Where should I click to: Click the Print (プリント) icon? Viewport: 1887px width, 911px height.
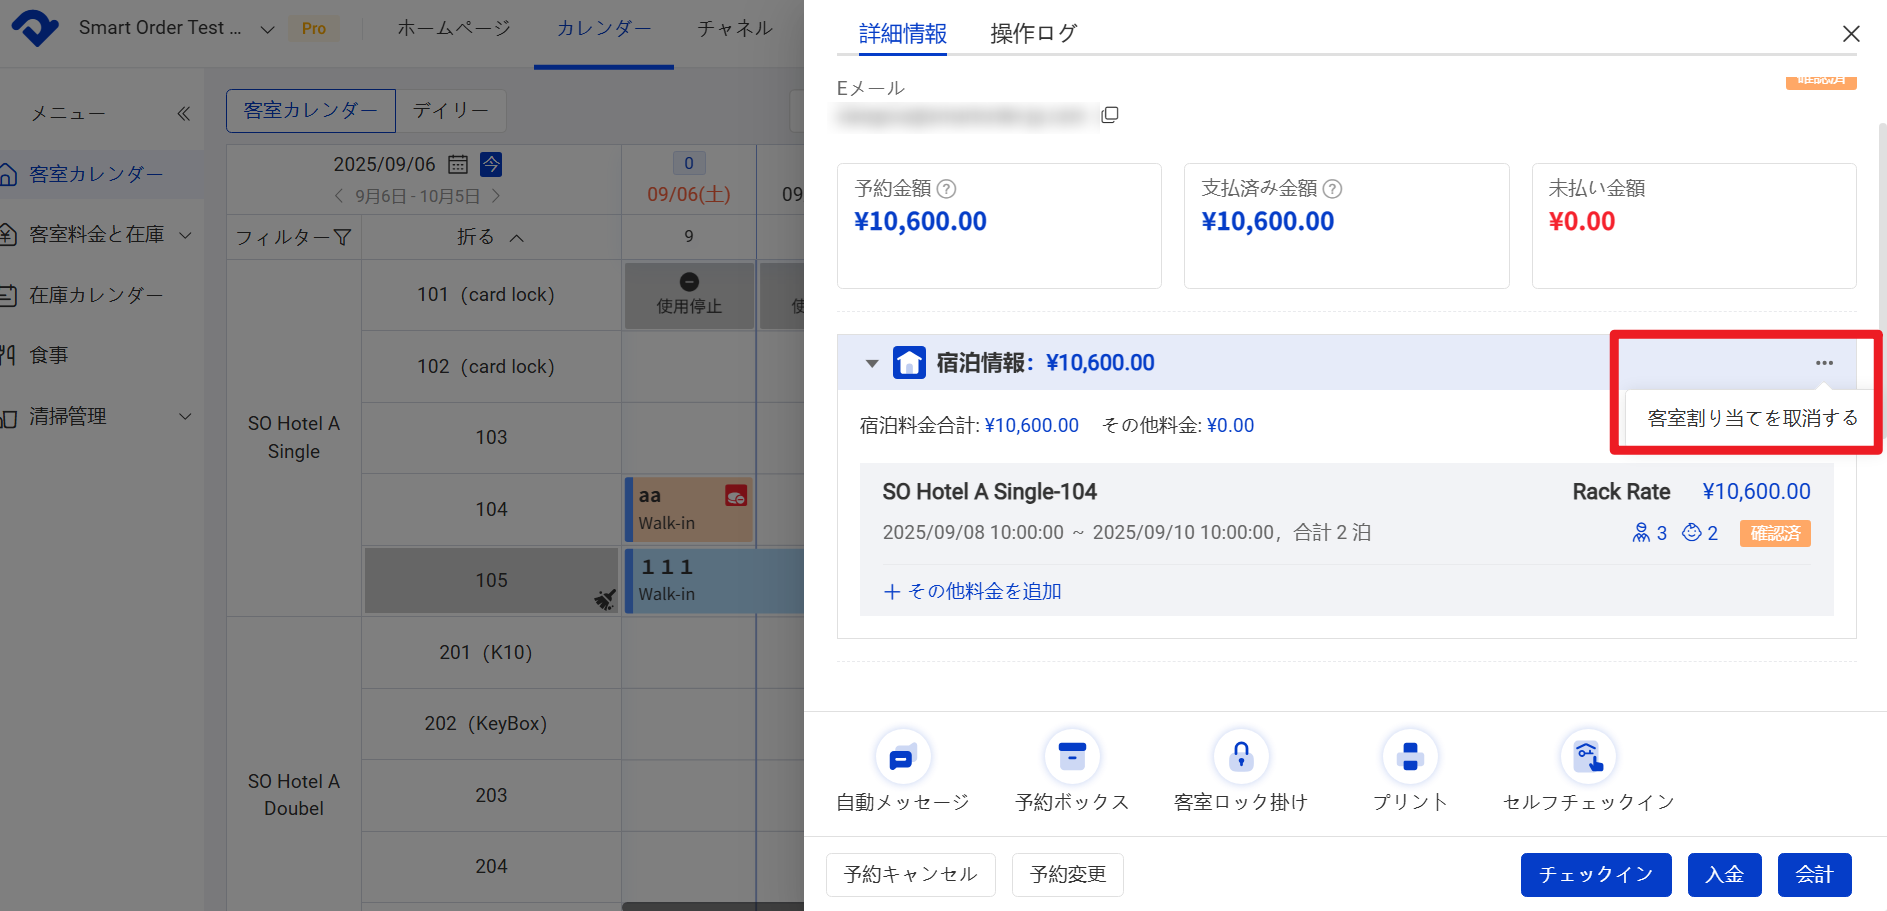1409,758
